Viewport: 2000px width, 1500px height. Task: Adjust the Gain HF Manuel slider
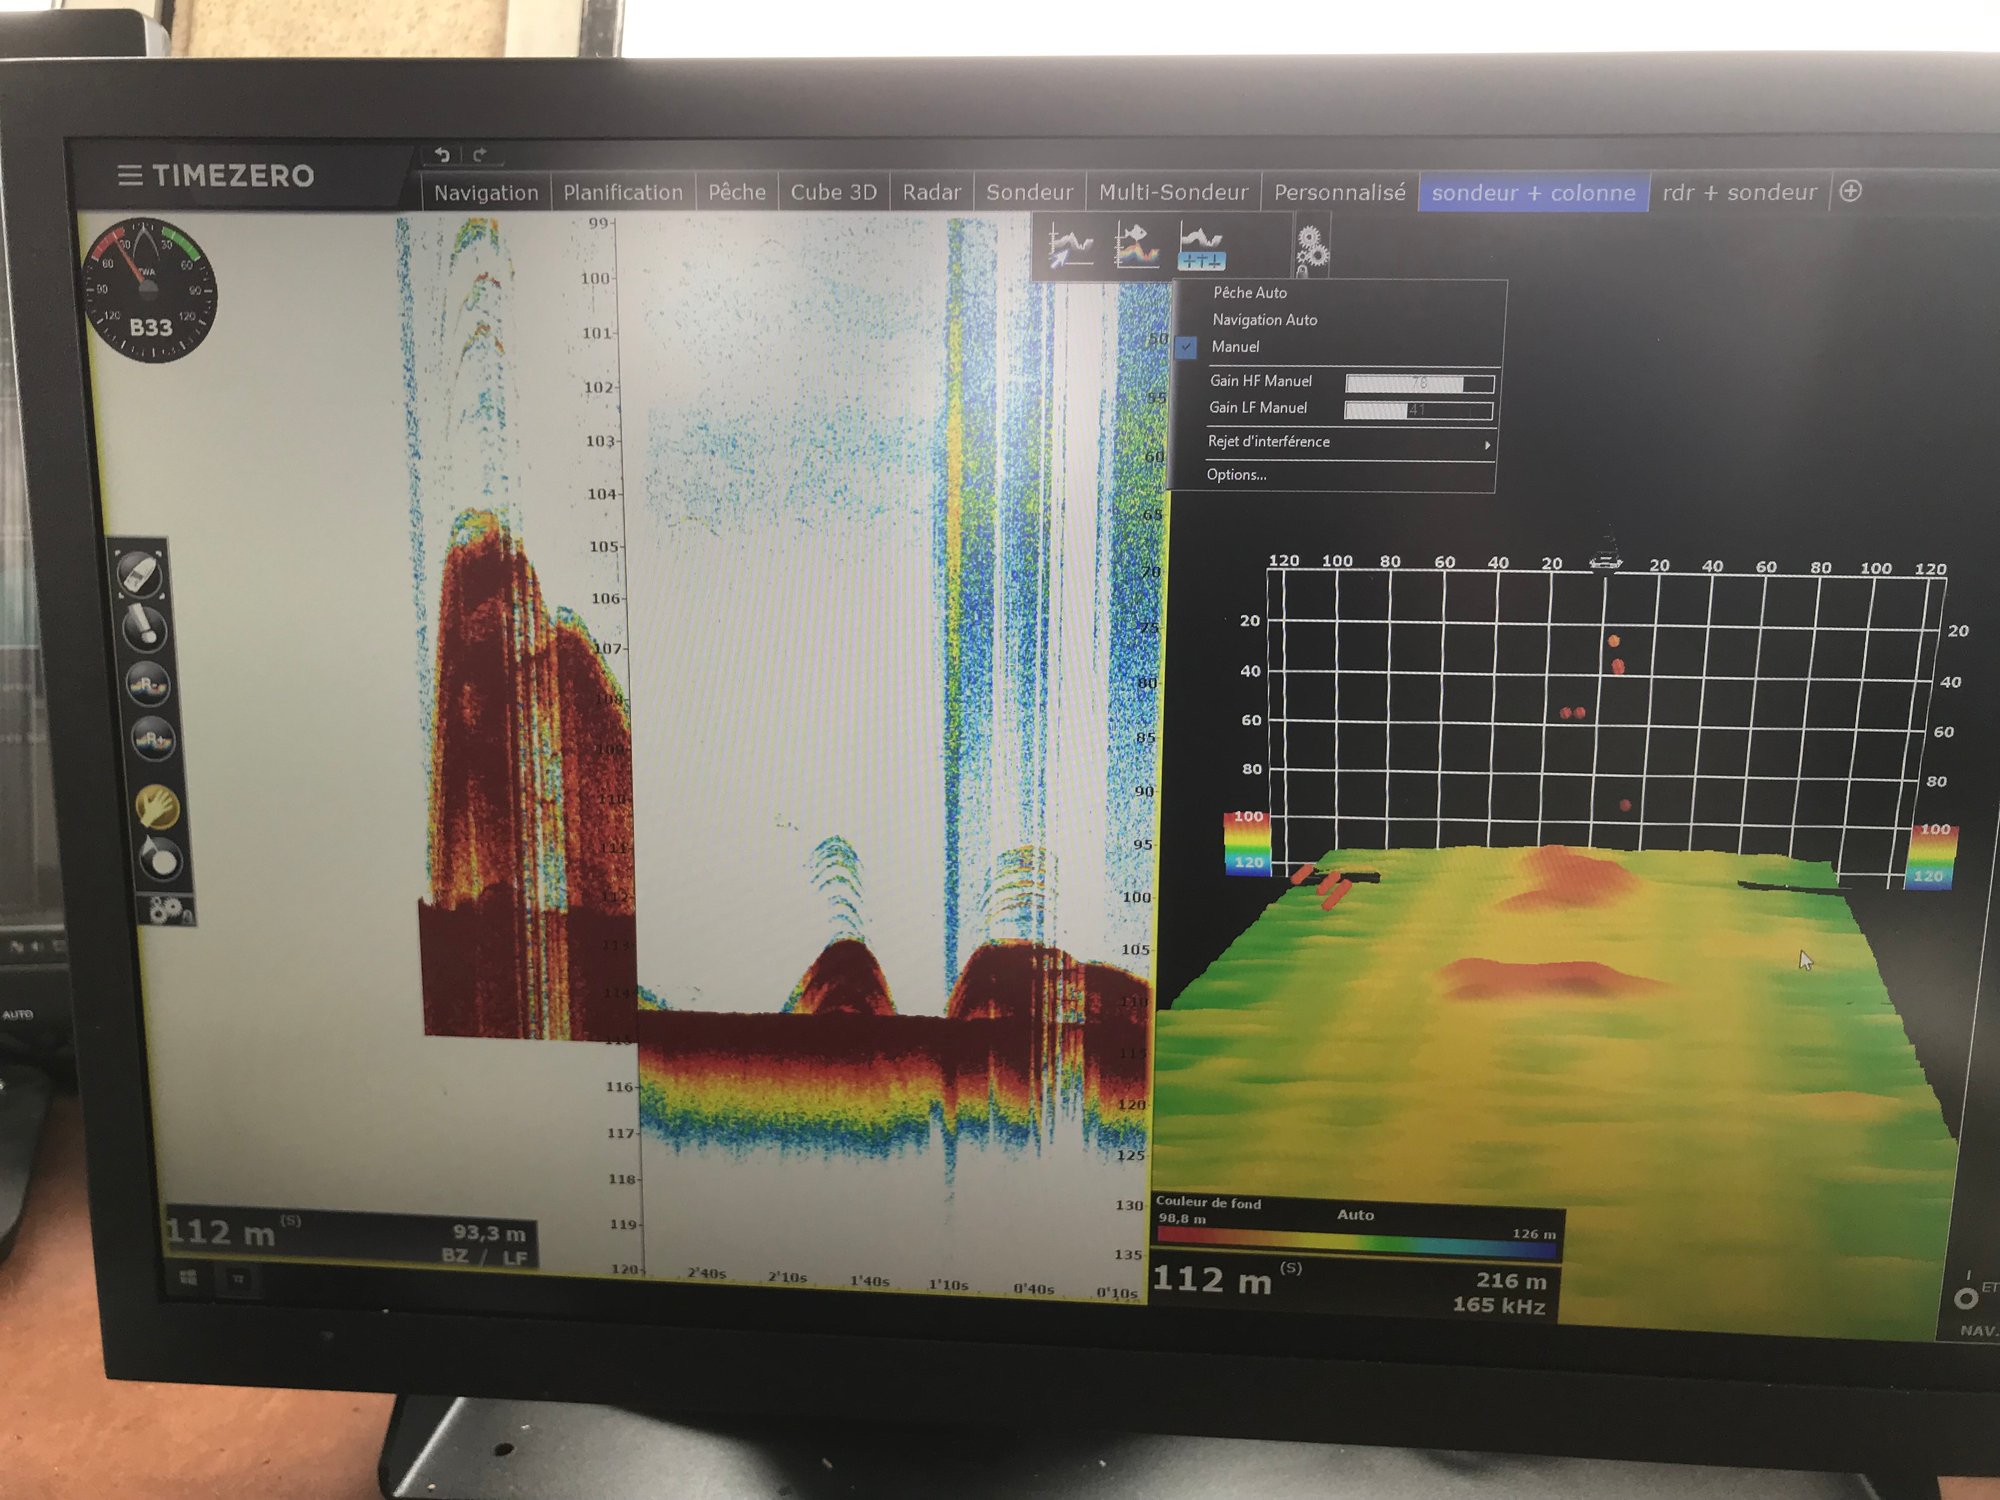(x=1419, y=383)
